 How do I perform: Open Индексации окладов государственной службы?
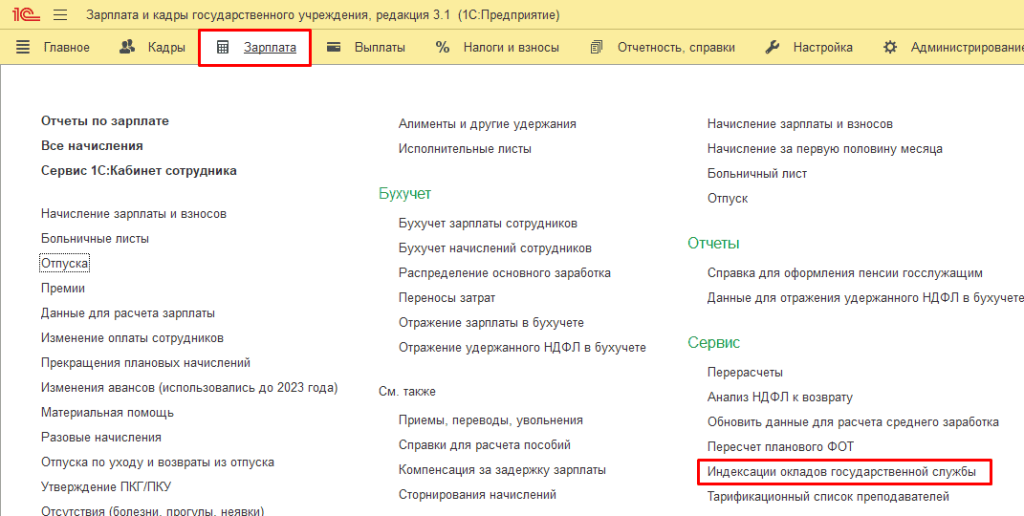[842, 471]
